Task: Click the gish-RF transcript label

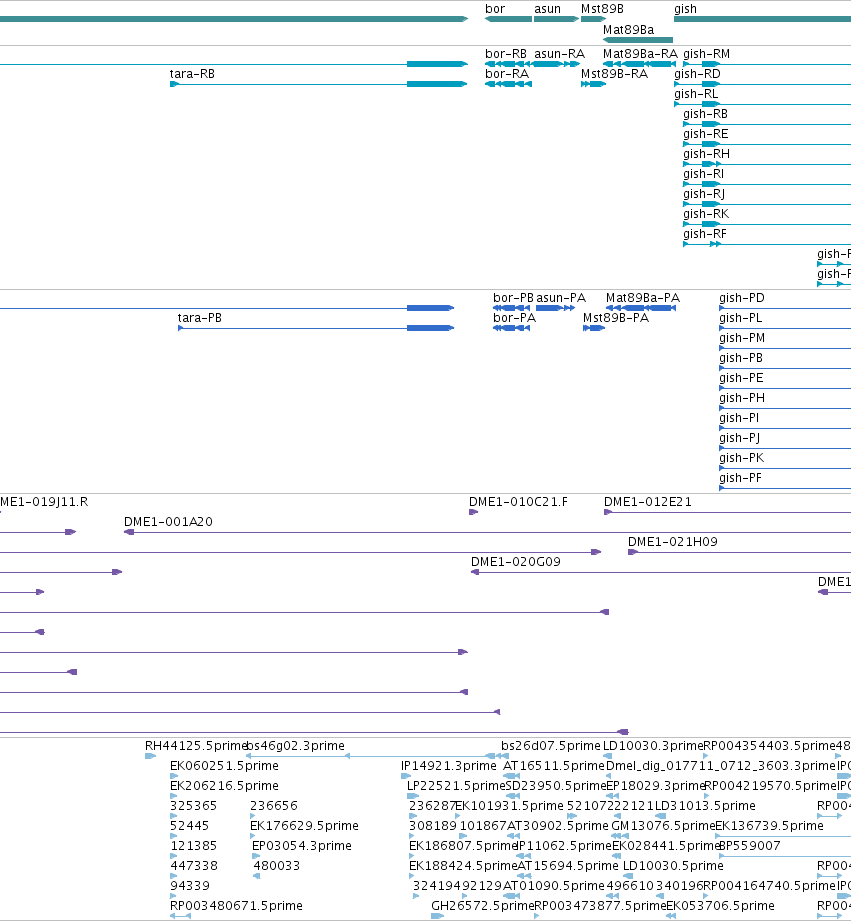Action: pos(705,233)
